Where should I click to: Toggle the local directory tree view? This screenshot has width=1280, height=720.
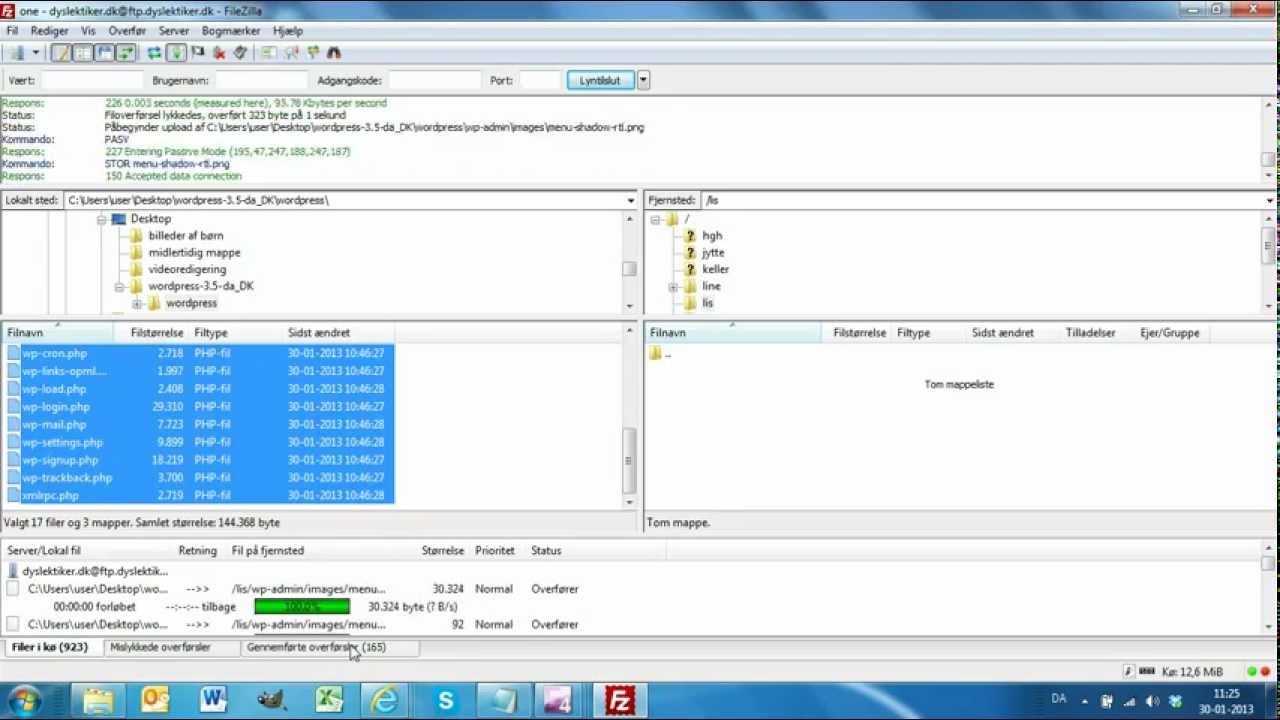83,53
